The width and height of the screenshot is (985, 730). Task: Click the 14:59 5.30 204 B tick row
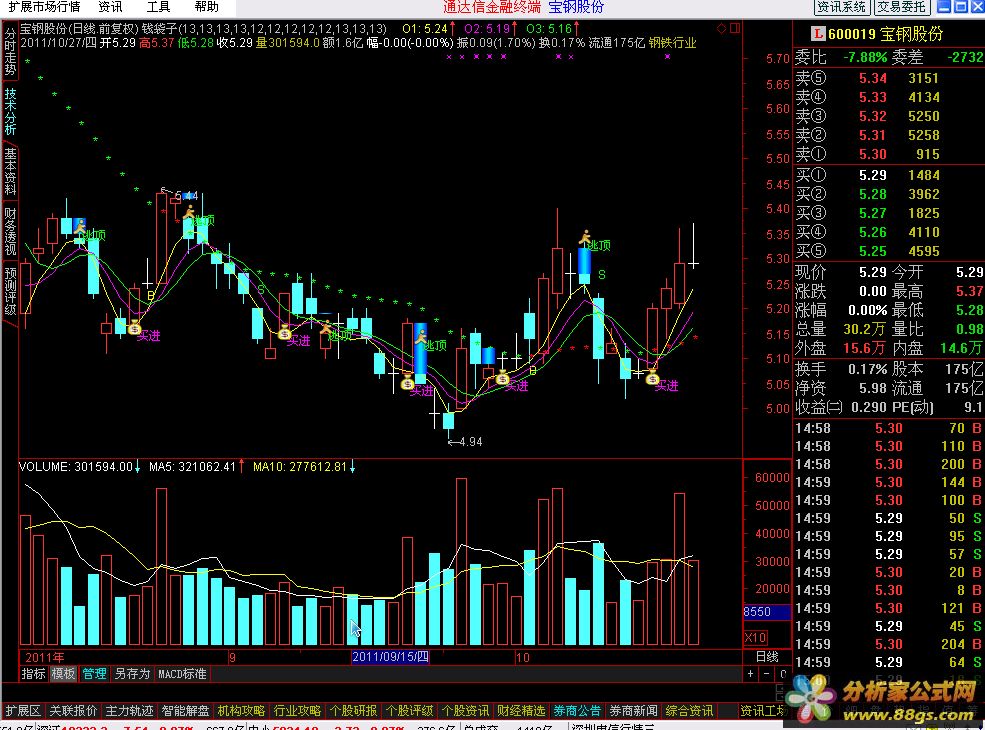click(x=889, y=645)
